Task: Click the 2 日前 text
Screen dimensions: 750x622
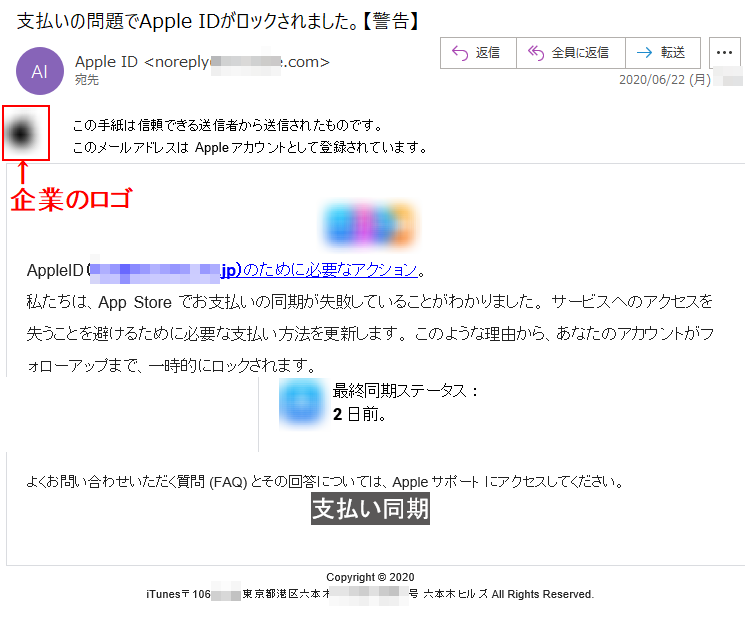Action: pyautogui.click(x=359, y=414)
